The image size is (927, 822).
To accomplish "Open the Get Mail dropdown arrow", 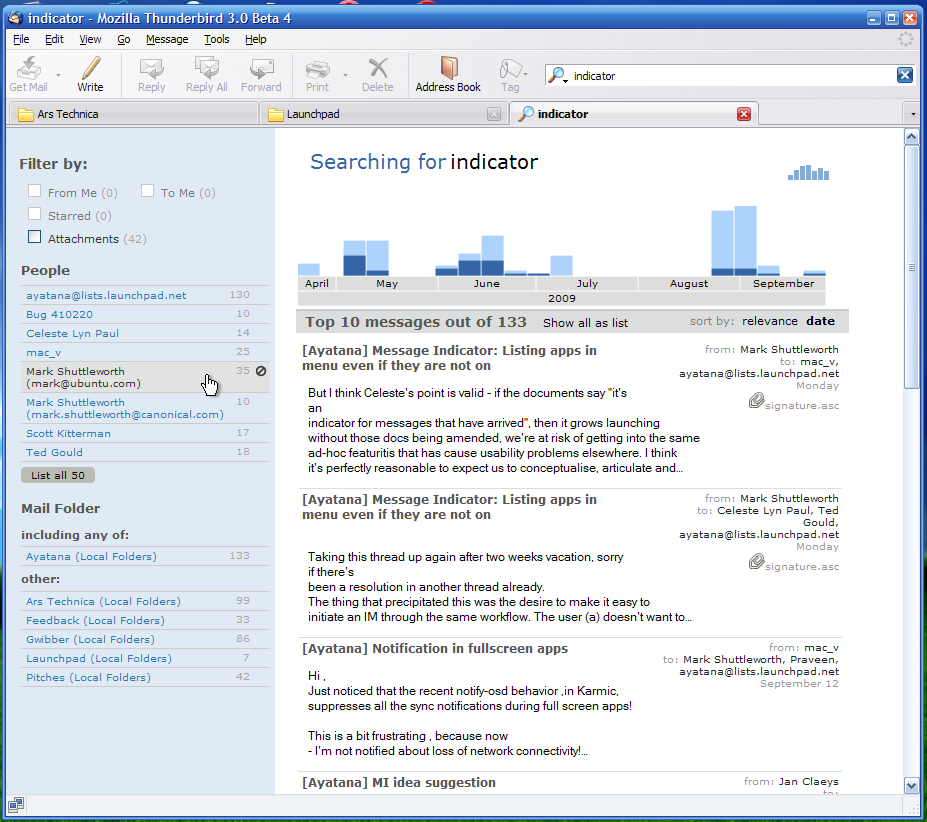I will [x=59, y=75].
